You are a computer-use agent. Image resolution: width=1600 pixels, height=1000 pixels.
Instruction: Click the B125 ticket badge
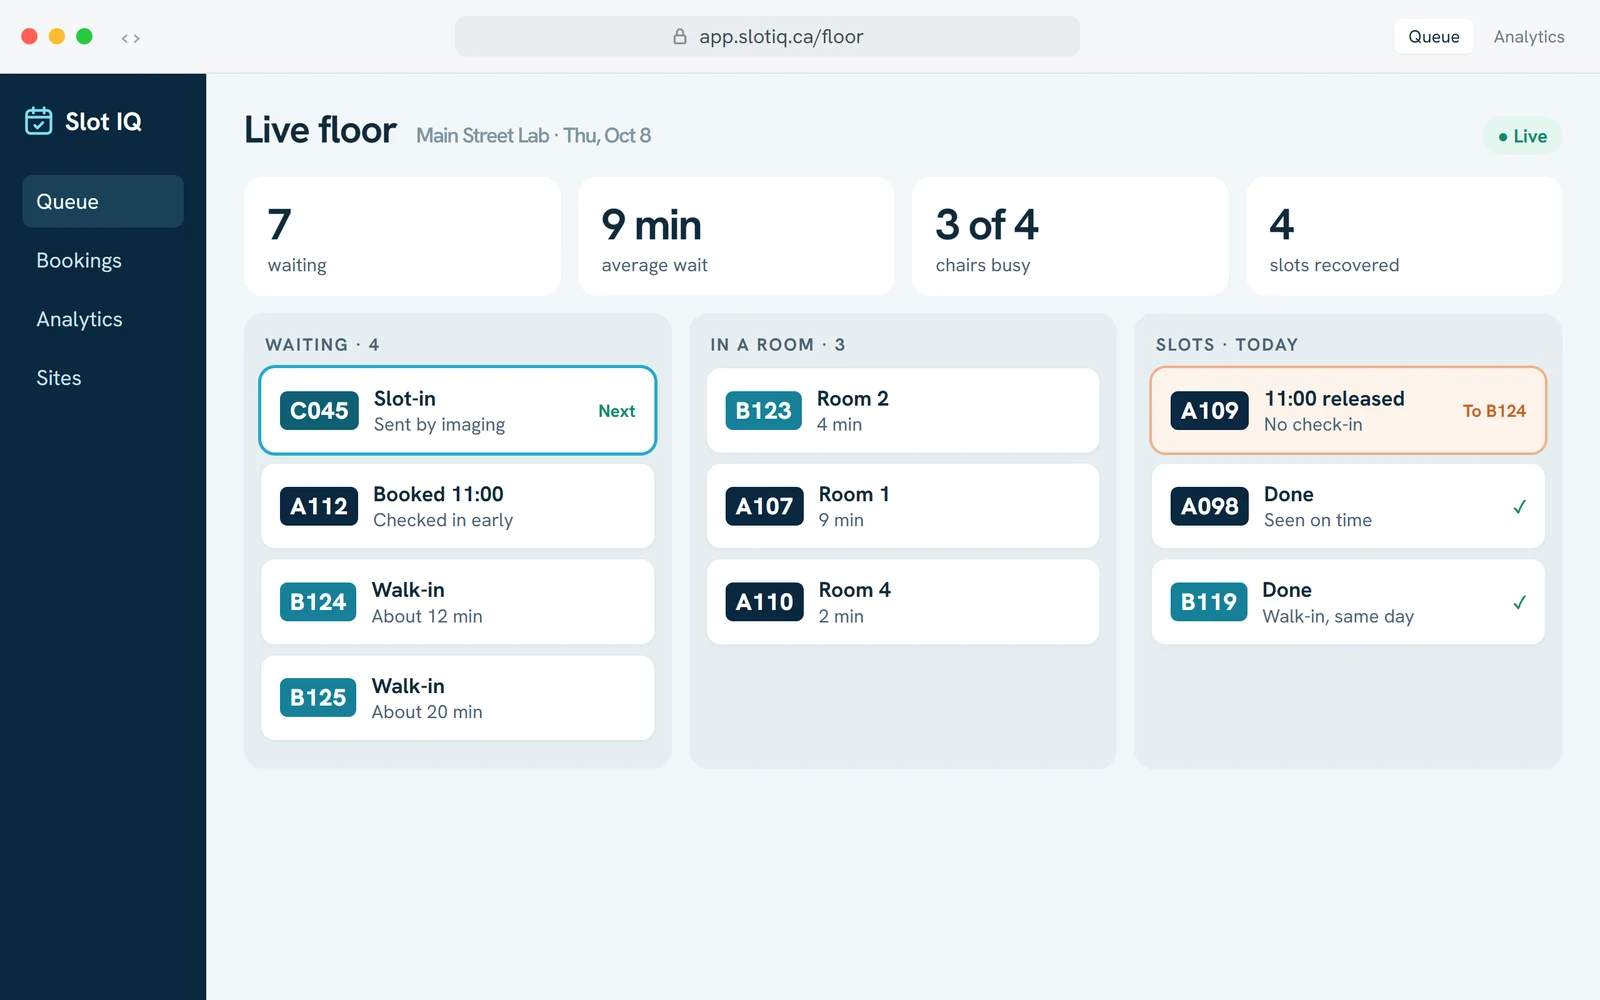tap(318, 698)
